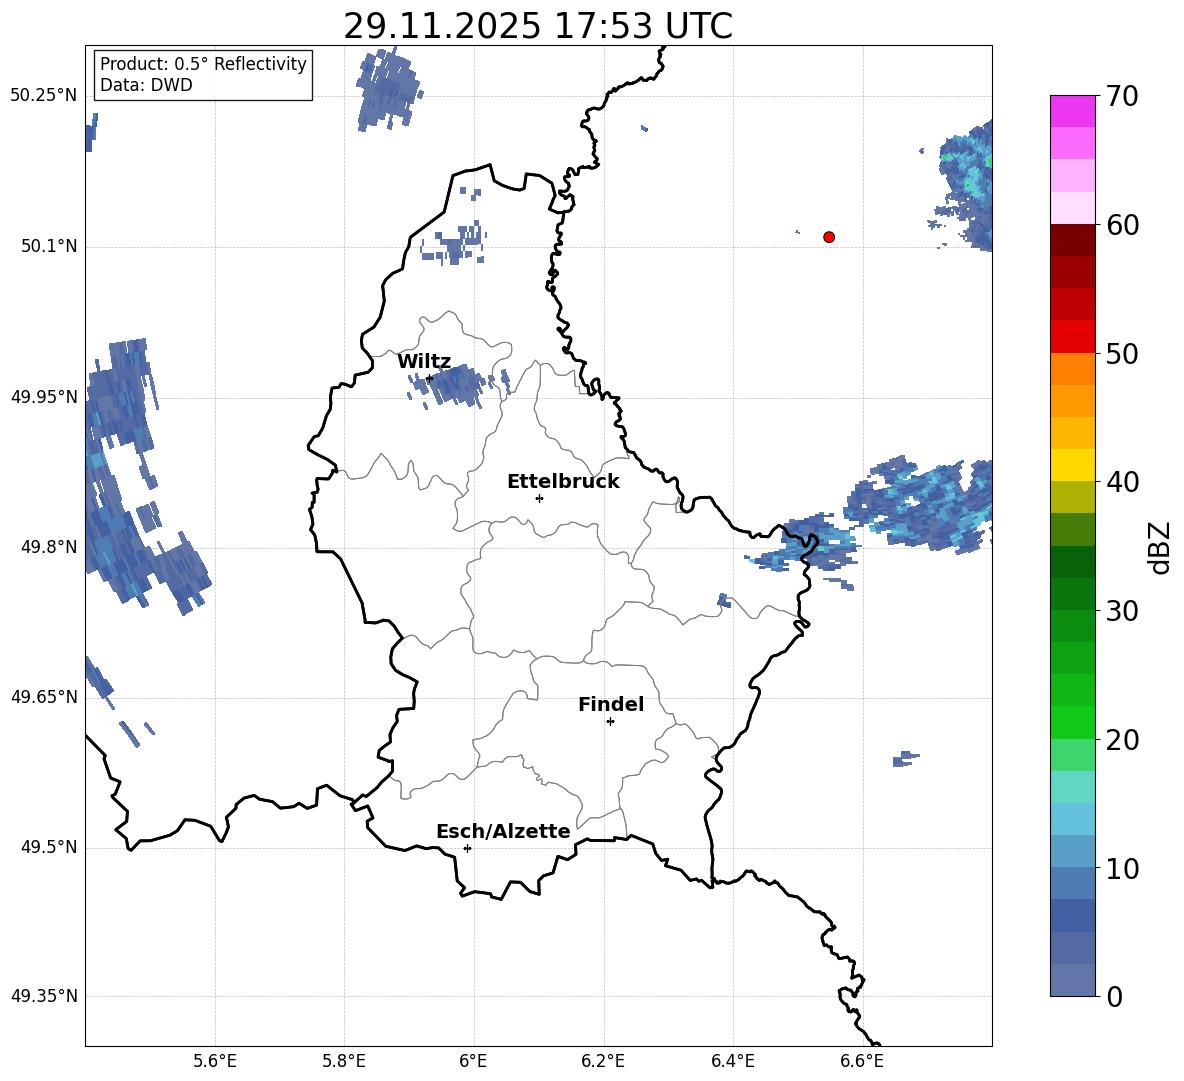Click the Esch/Alzette city label
This screenshot has height=1081, width=1184.
point(503,831)
